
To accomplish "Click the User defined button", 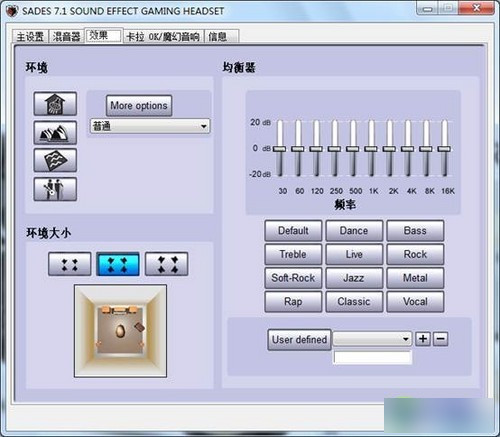I will [x=299, y=340].
